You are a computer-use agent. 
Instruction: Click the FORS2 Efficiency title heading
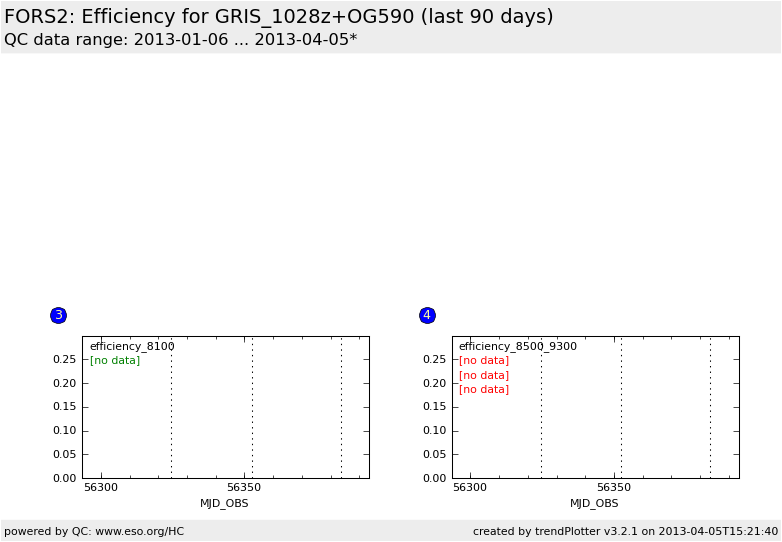(278, 16)
